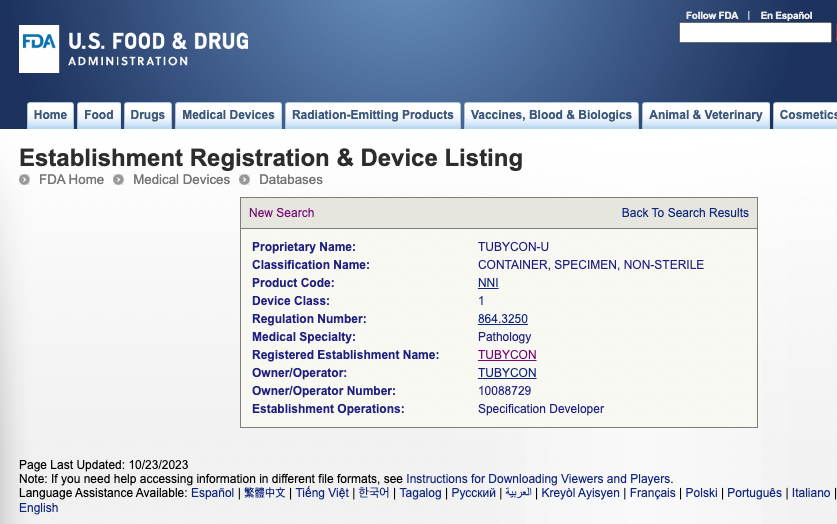Click Device Class value 1
837x524 pixels.
tap(481, 301)
